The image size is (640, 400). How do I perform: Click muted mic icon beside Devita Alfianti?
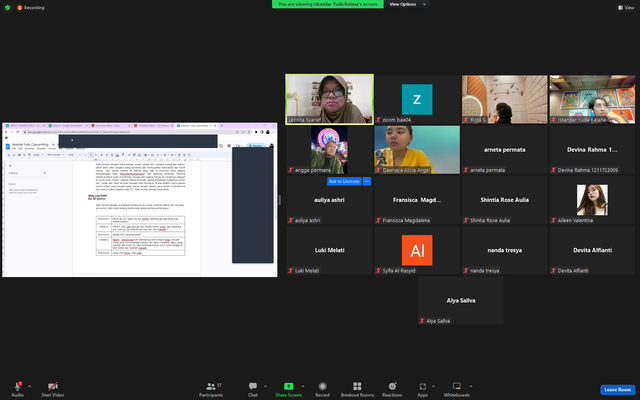[553, 271]
